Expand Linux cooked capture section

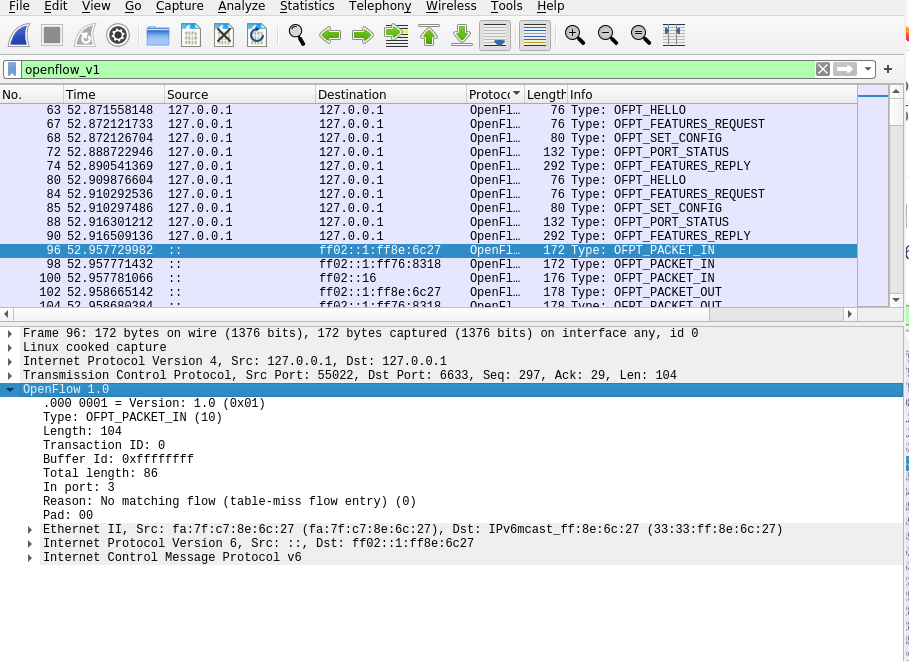coord(10,347)
